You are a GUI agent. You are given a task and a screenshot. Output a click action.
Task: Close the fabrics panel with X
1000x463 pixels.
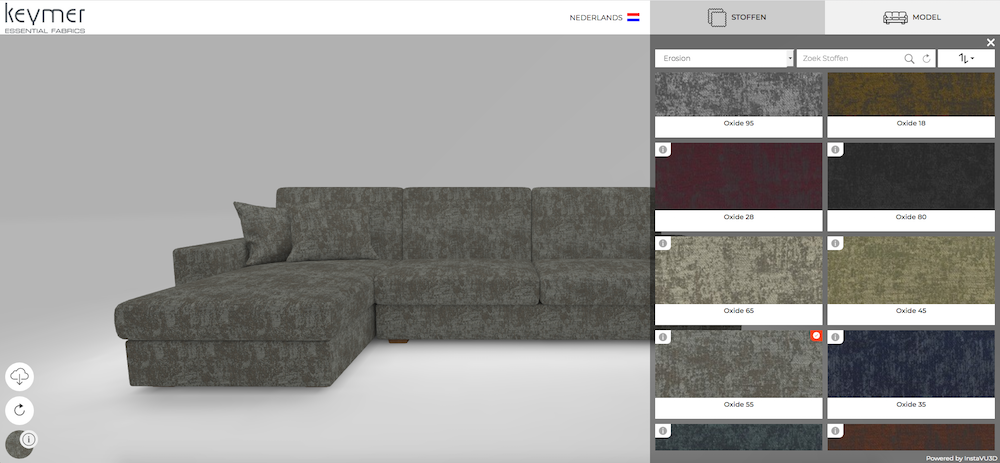[990, 43]
